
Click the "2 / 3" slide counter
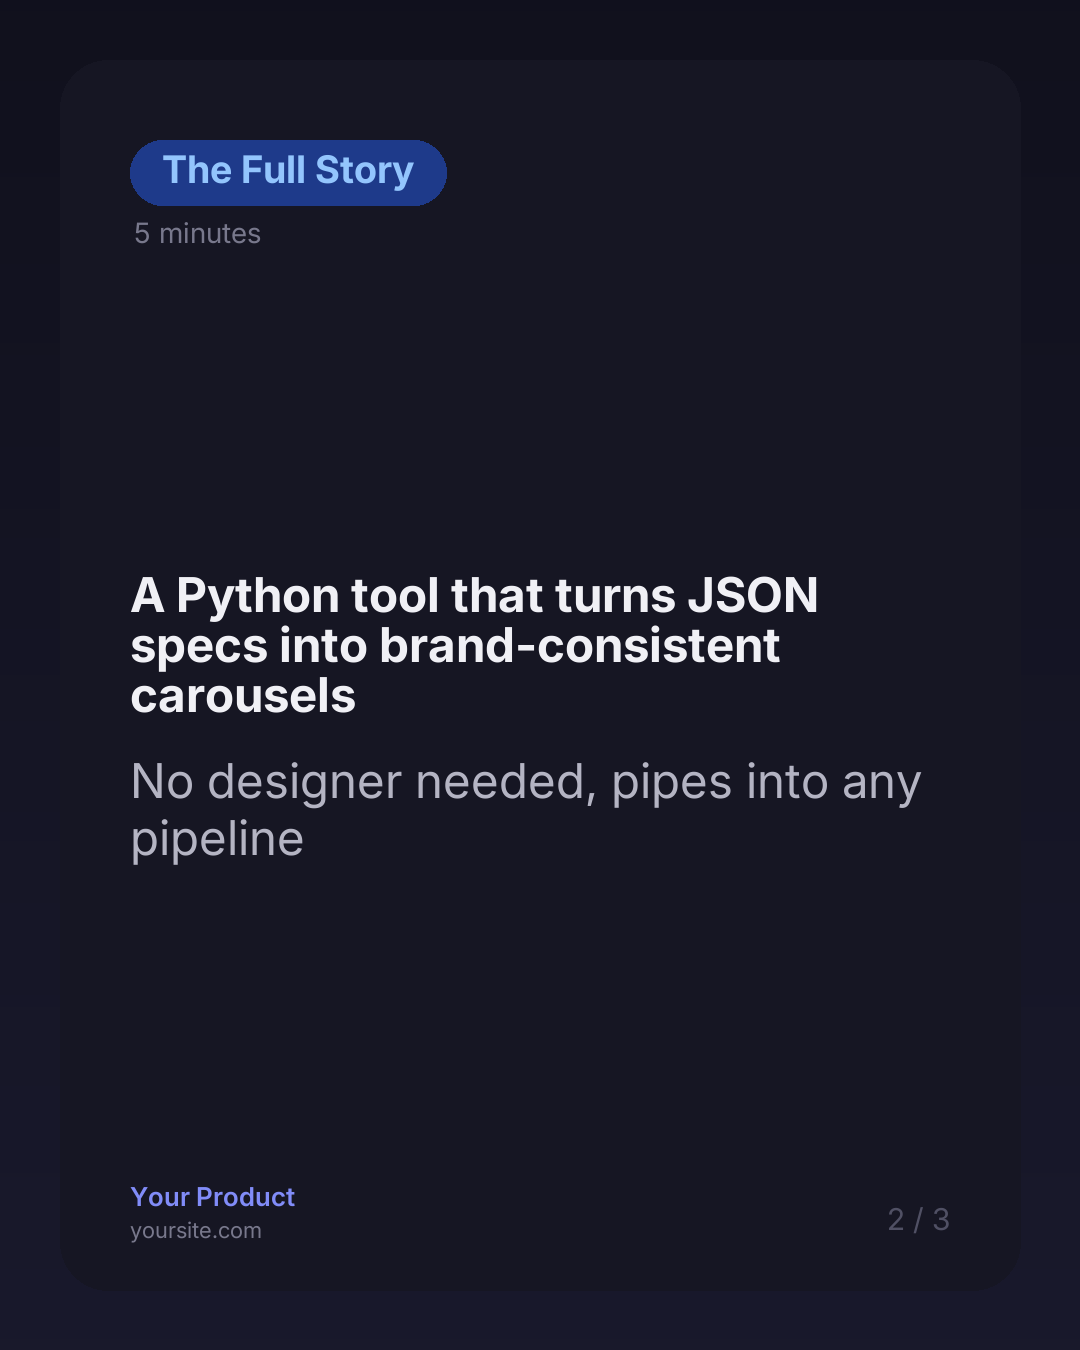[x=918, y=1220]
